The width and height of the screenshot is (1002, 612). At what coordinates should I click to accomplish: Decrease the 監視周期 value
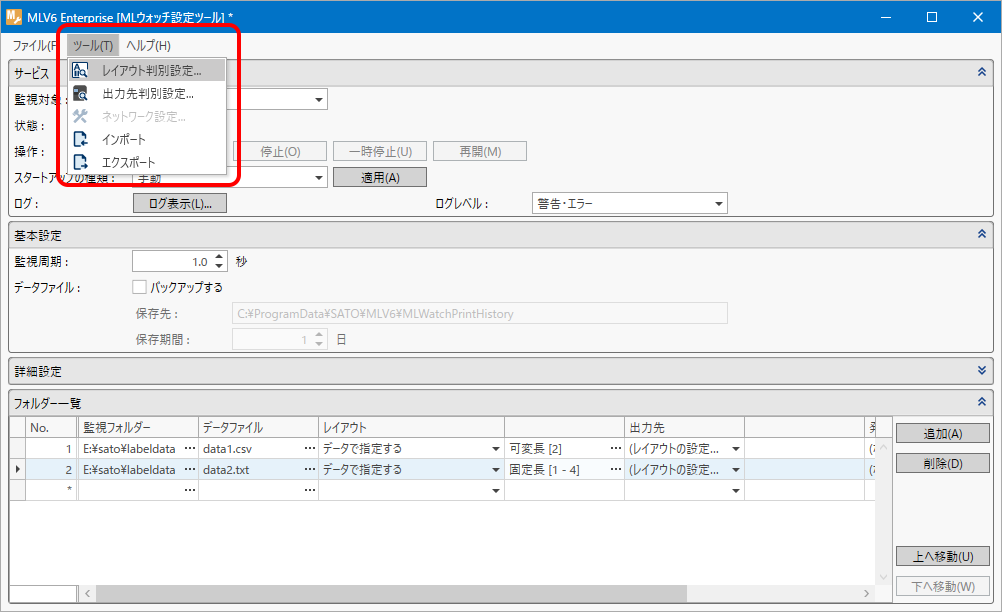click(219, 266)
